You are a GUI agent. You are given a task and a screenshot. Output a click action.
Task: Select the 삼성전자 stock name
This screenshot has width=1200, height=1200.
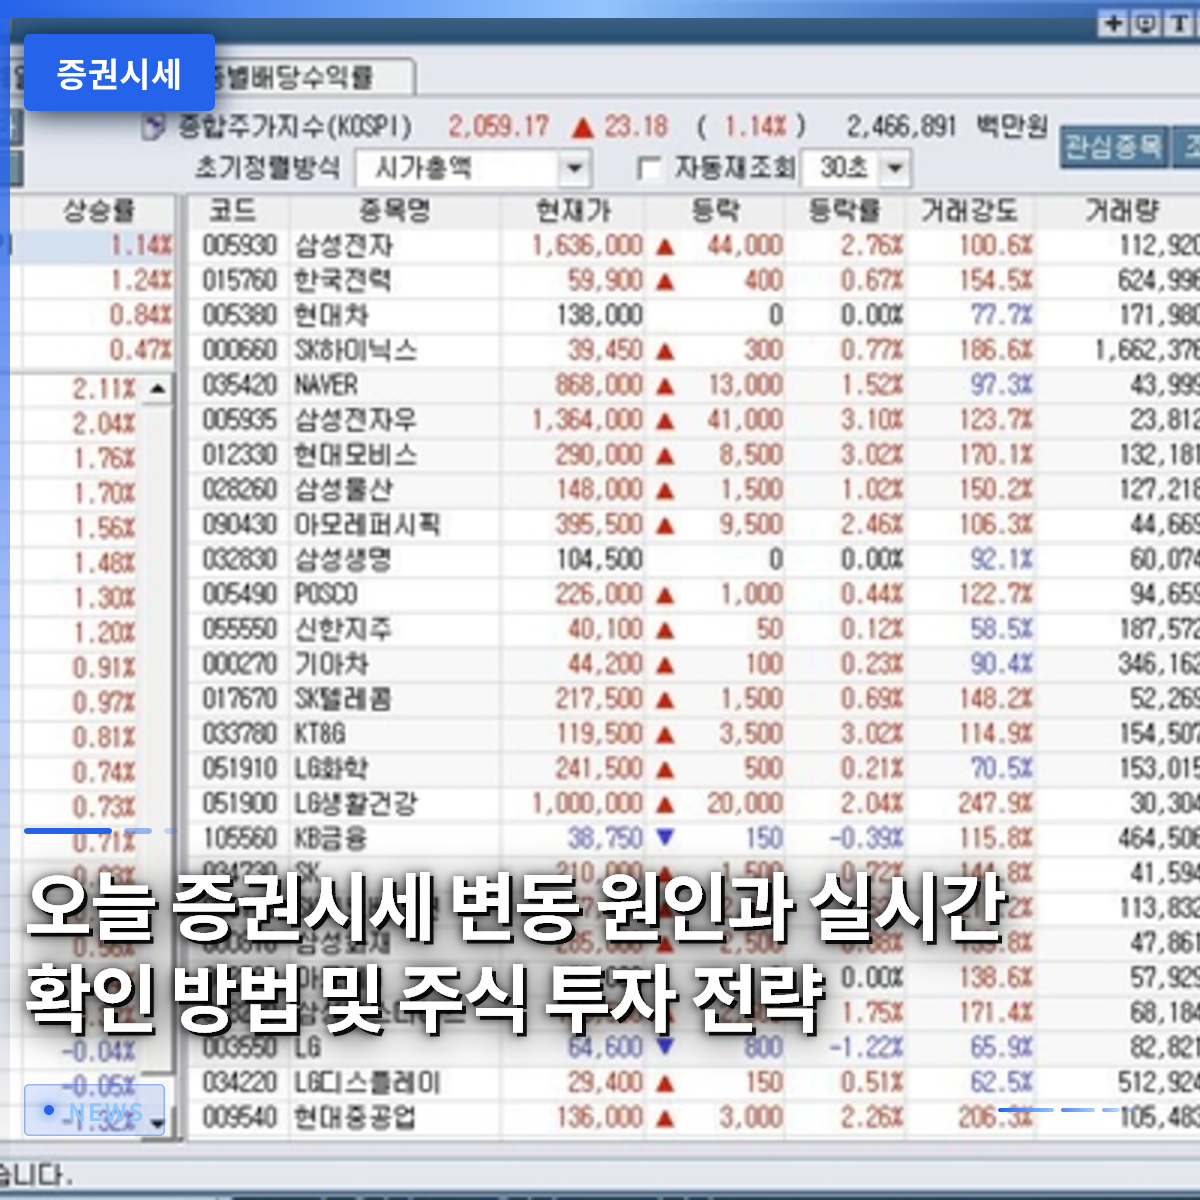tap(344, 246)
